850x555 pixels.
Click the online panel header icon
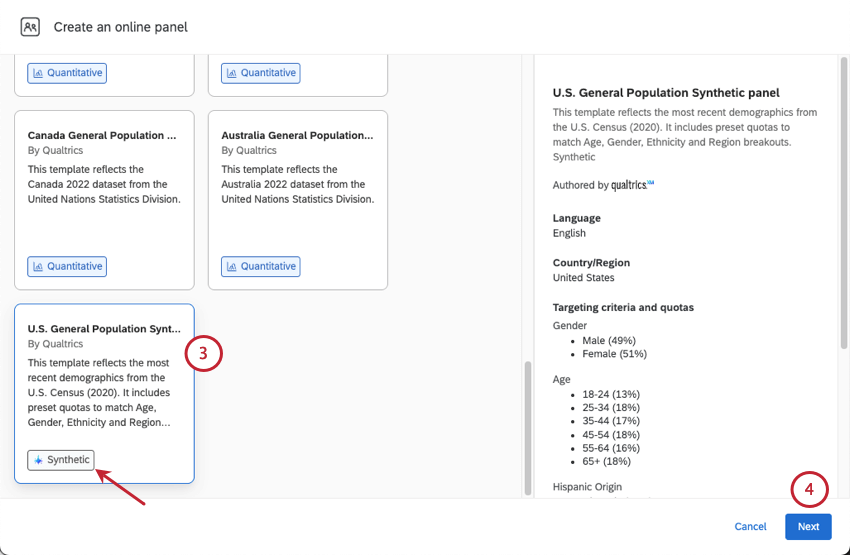(x=30, y=27)
